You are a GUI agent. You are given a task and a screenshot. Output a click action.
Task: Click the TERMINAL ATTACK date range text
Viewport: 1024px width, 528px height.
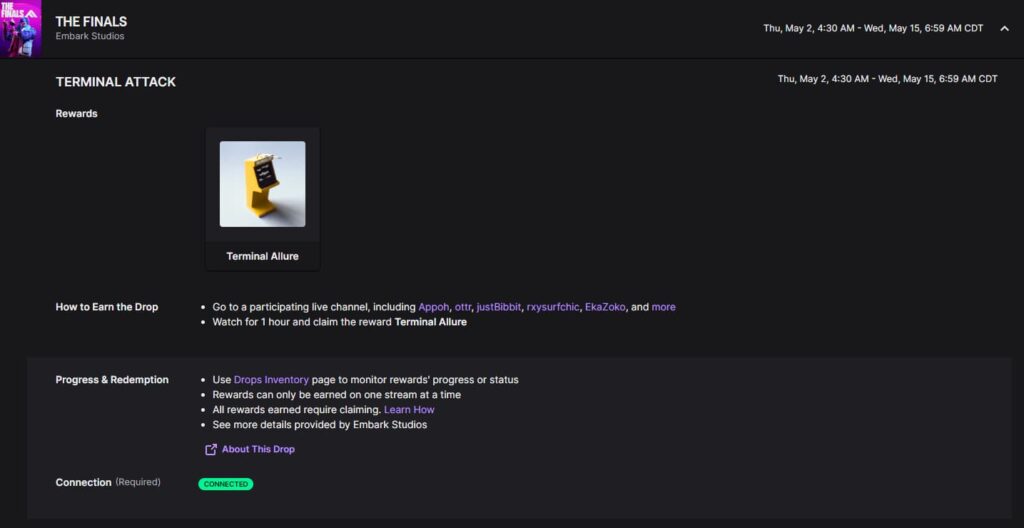[888, 78]
